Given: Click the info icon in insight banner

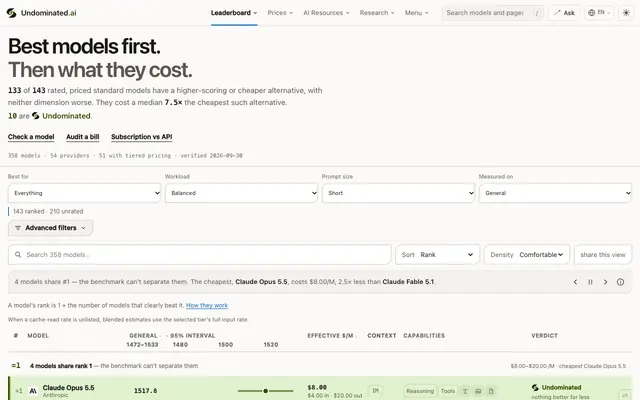Looking at the screenshot, I should [x=620, y=282].
